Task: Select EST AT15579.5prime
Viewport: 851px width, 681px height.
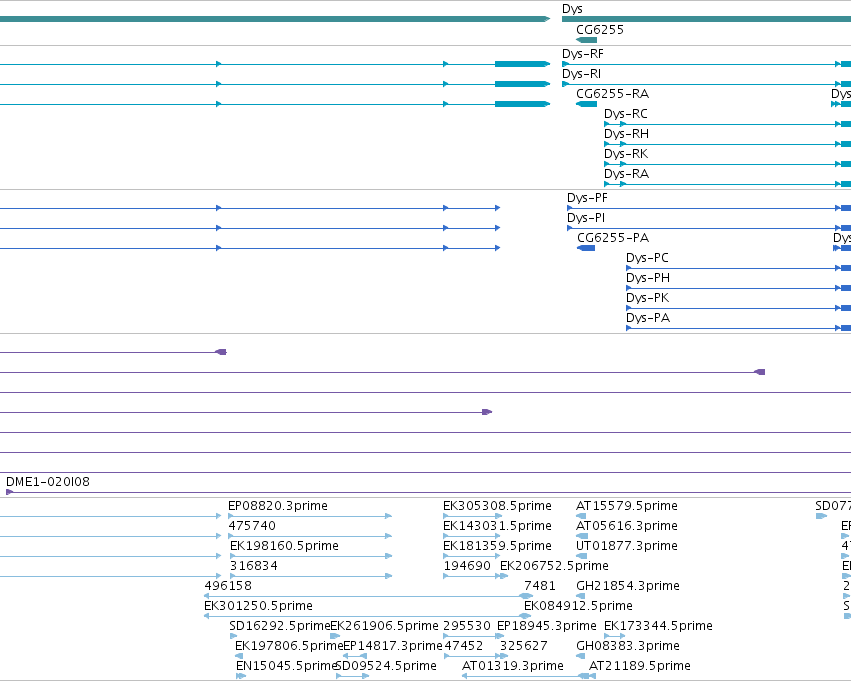Action: [627, 506]
